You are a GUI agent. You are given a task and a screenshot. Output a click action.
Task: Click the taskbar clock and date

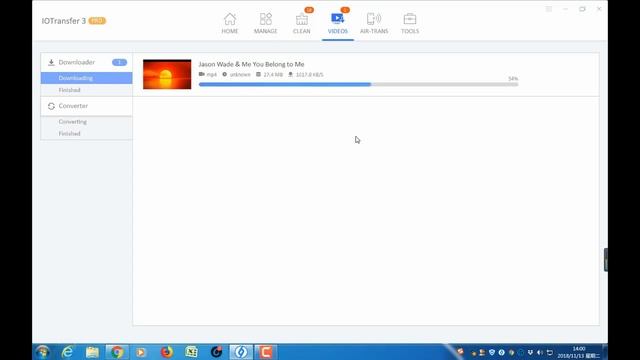(x=579, y=352)
